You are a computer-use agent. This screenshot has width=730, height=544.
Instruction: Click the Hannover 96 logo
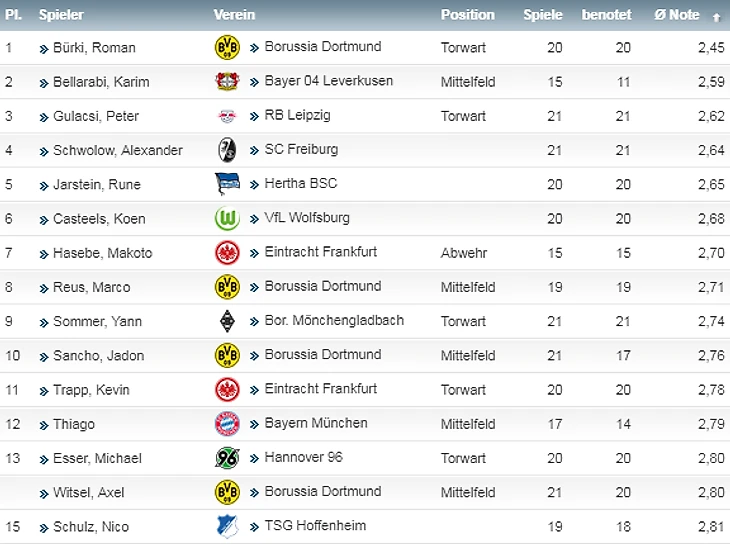227,458
